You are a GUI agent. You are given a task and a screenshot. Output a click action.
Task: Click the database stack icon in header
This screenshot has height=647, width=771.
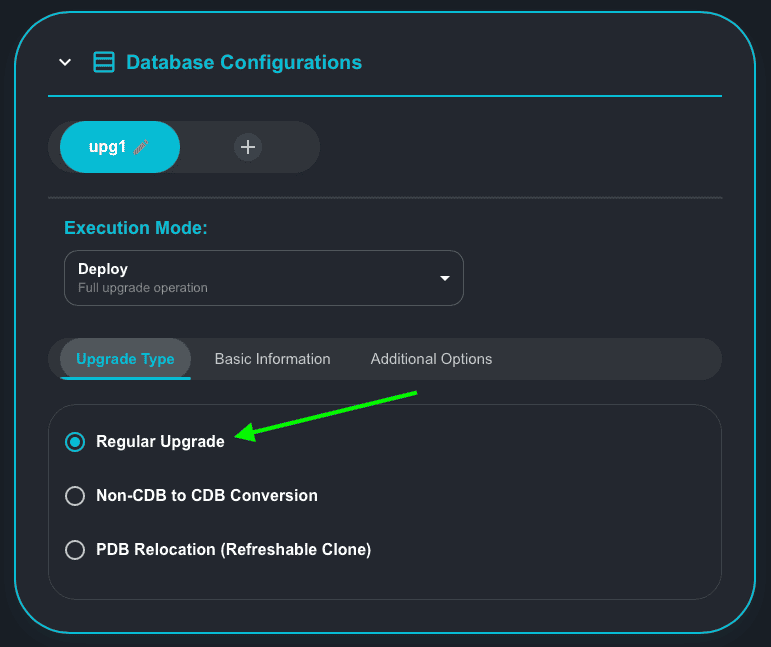pos(104,62)
